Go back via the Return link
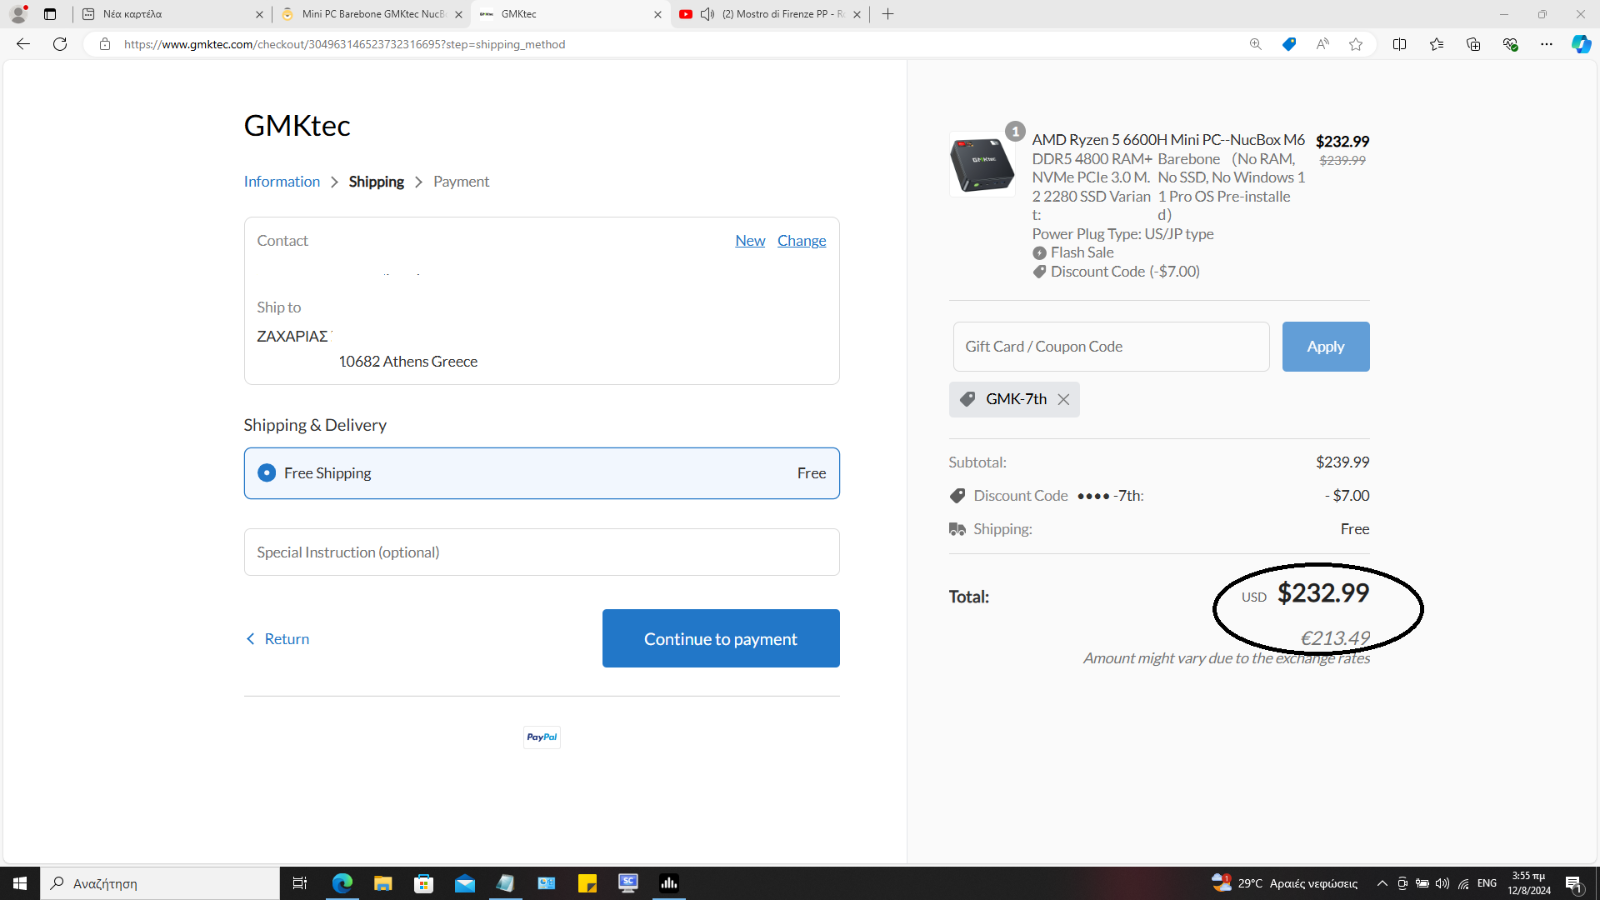This screenshot has width=1600, height=900. (x=278, y=639)
